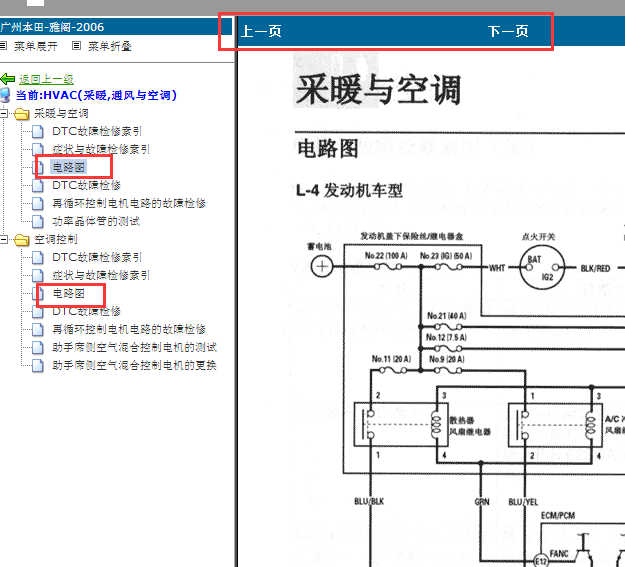Open 空调控制 folder label

coord(56,240)
